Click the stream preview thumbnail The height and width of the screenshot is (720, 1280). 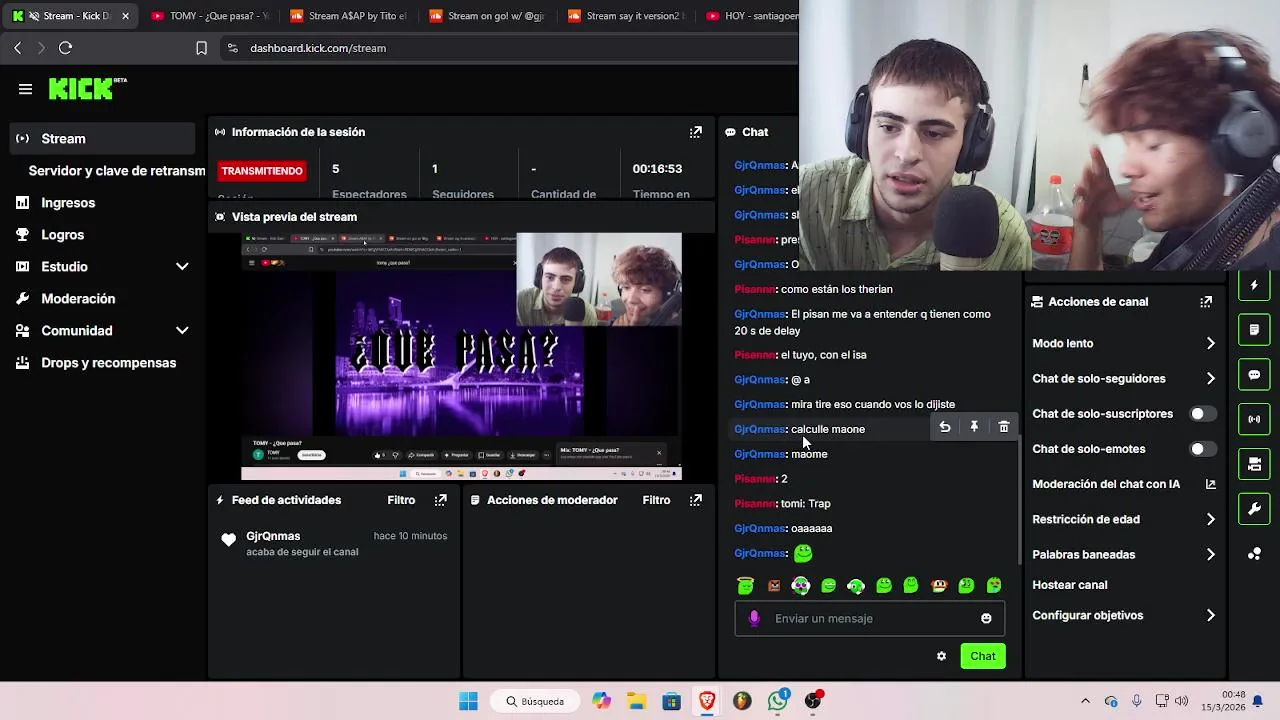[461, 357]
